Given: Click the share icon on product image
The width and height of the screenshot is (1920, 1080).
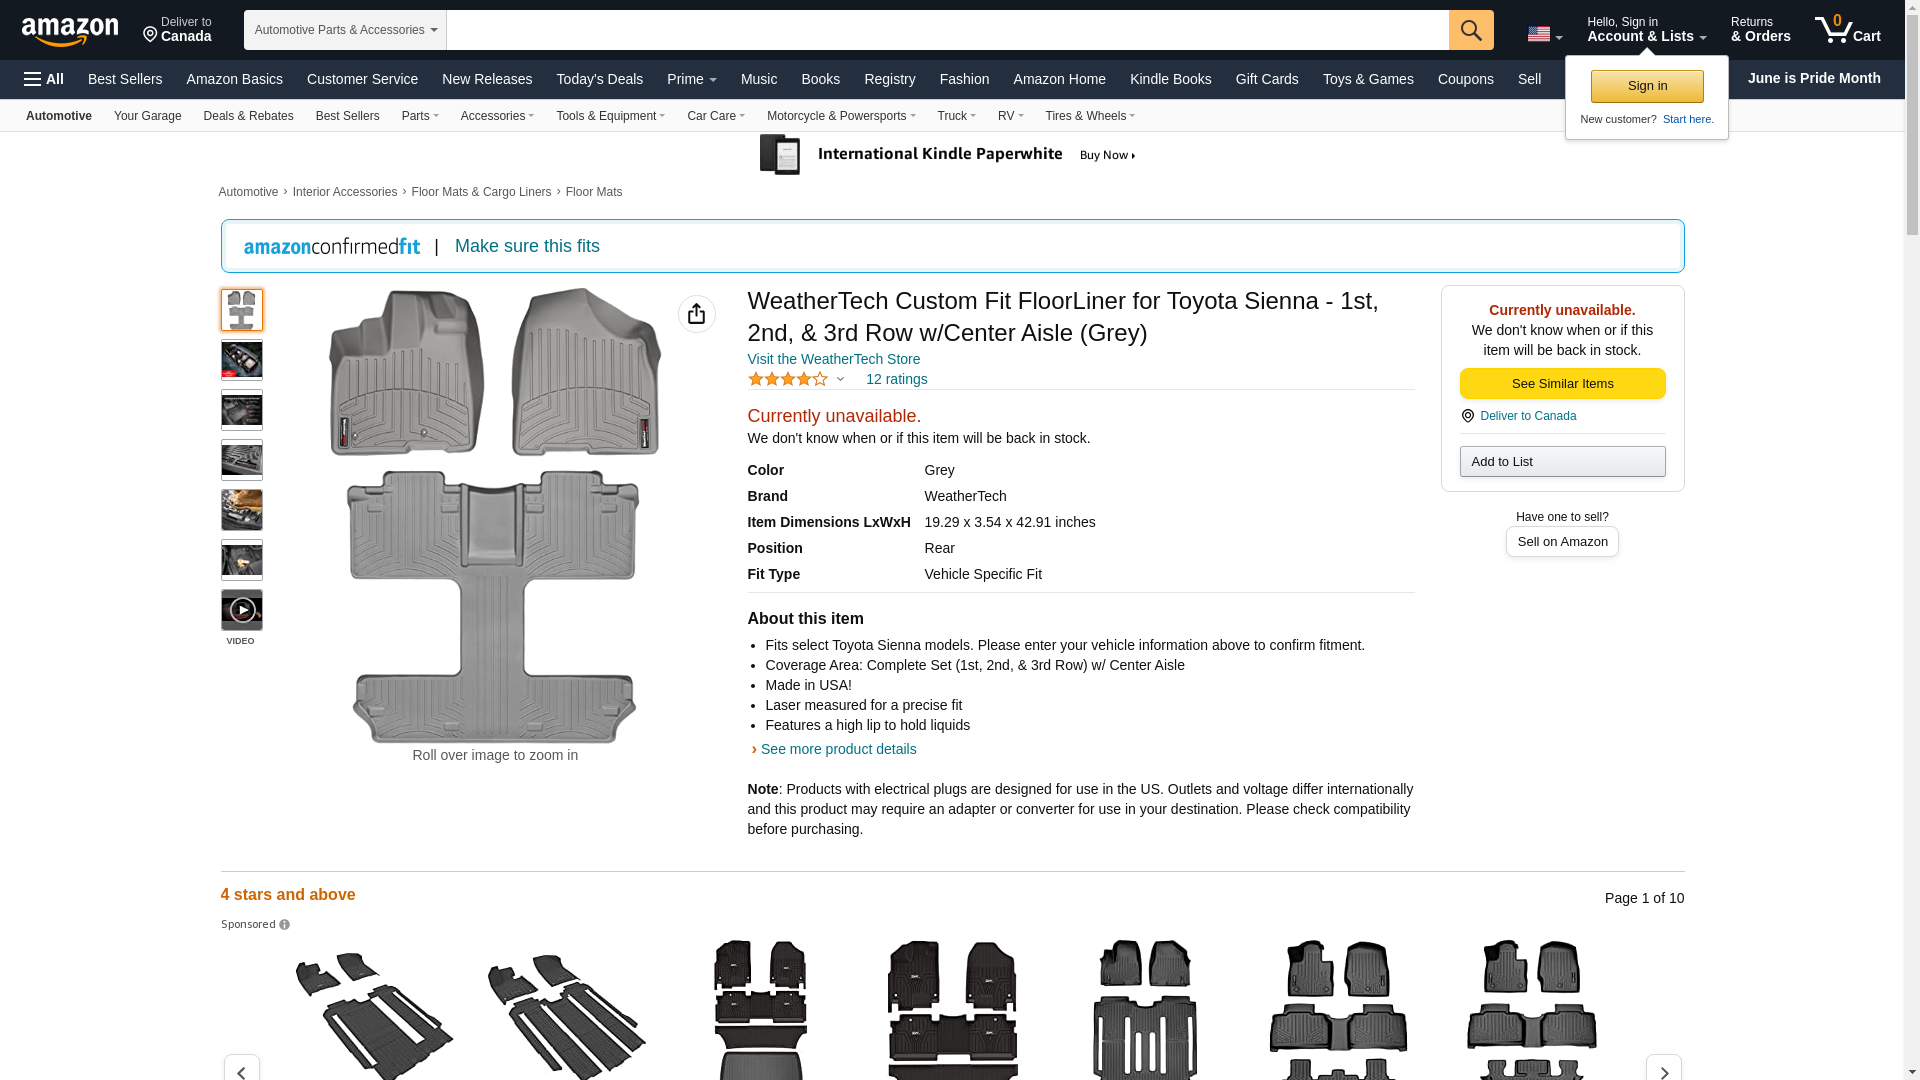Looking at the screenshot, I should coord(696,314).
